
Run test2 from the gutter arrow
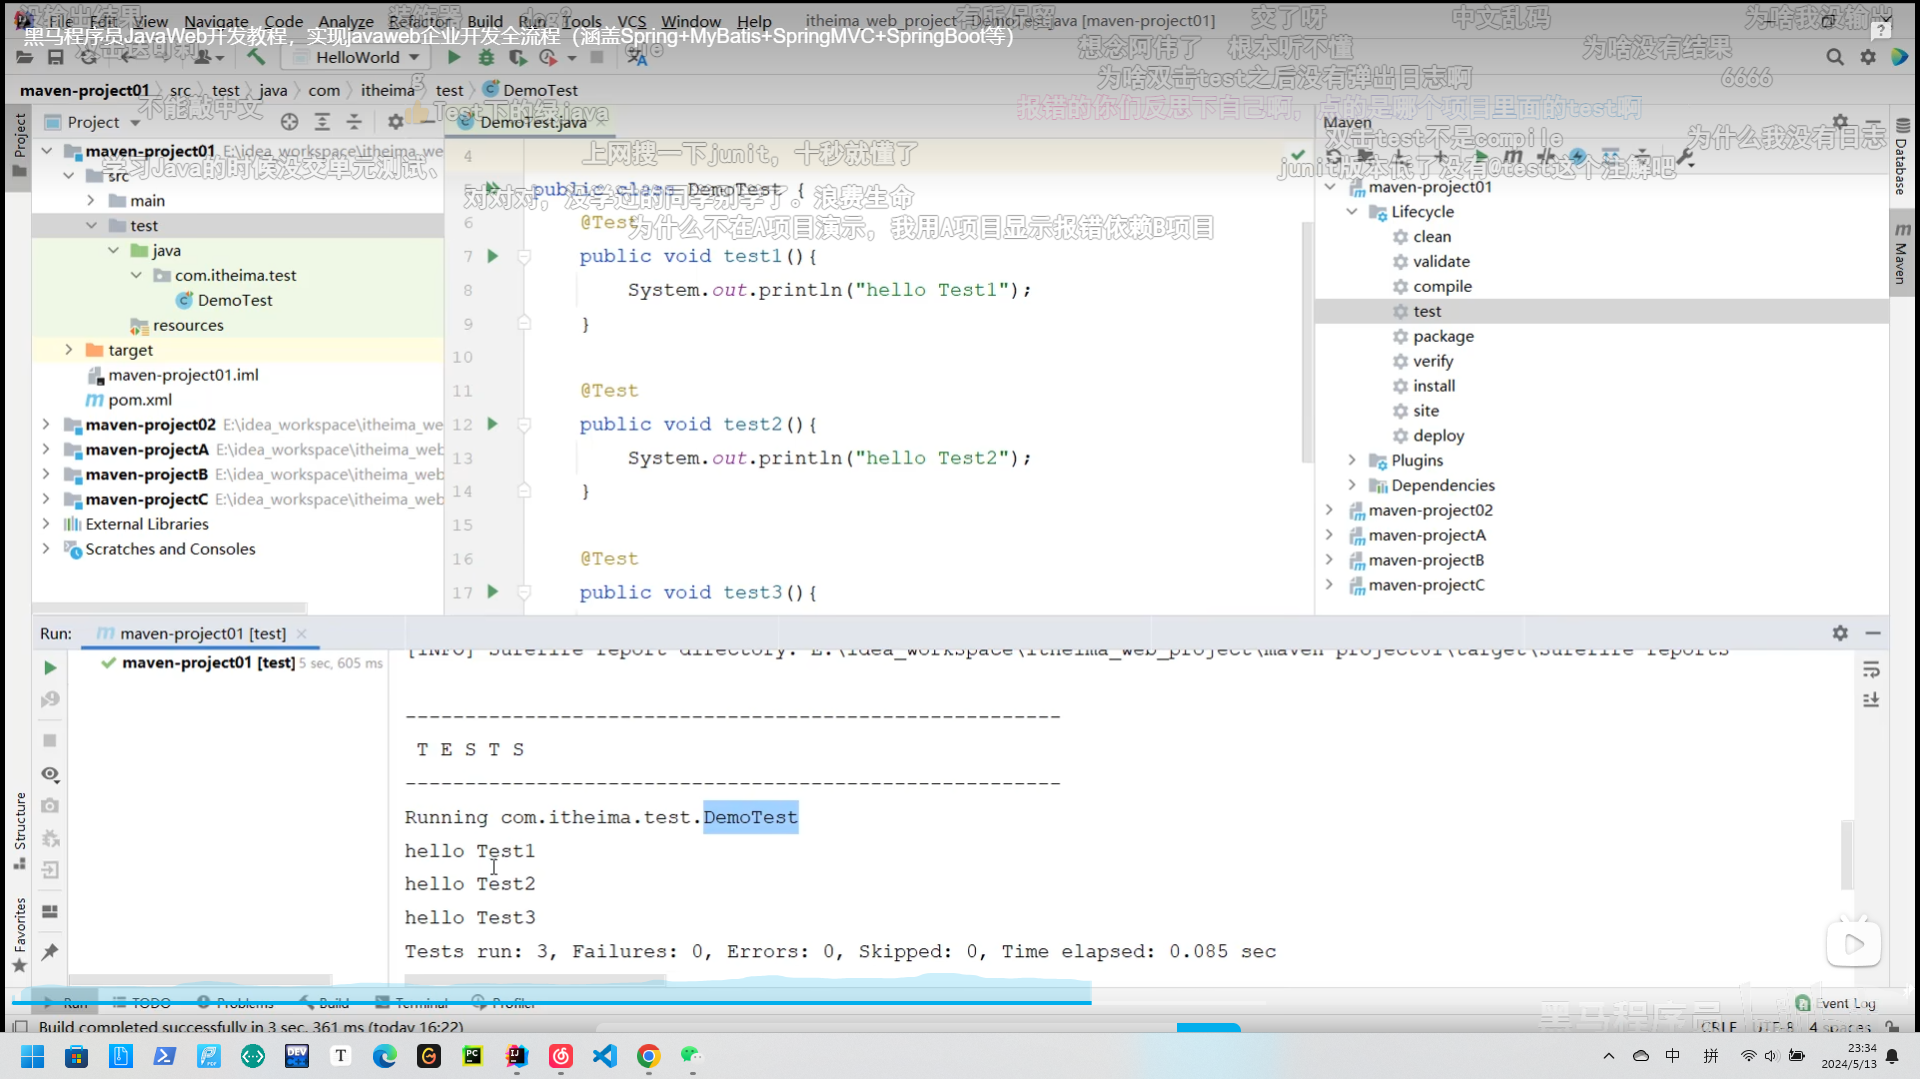coord(492,424)
